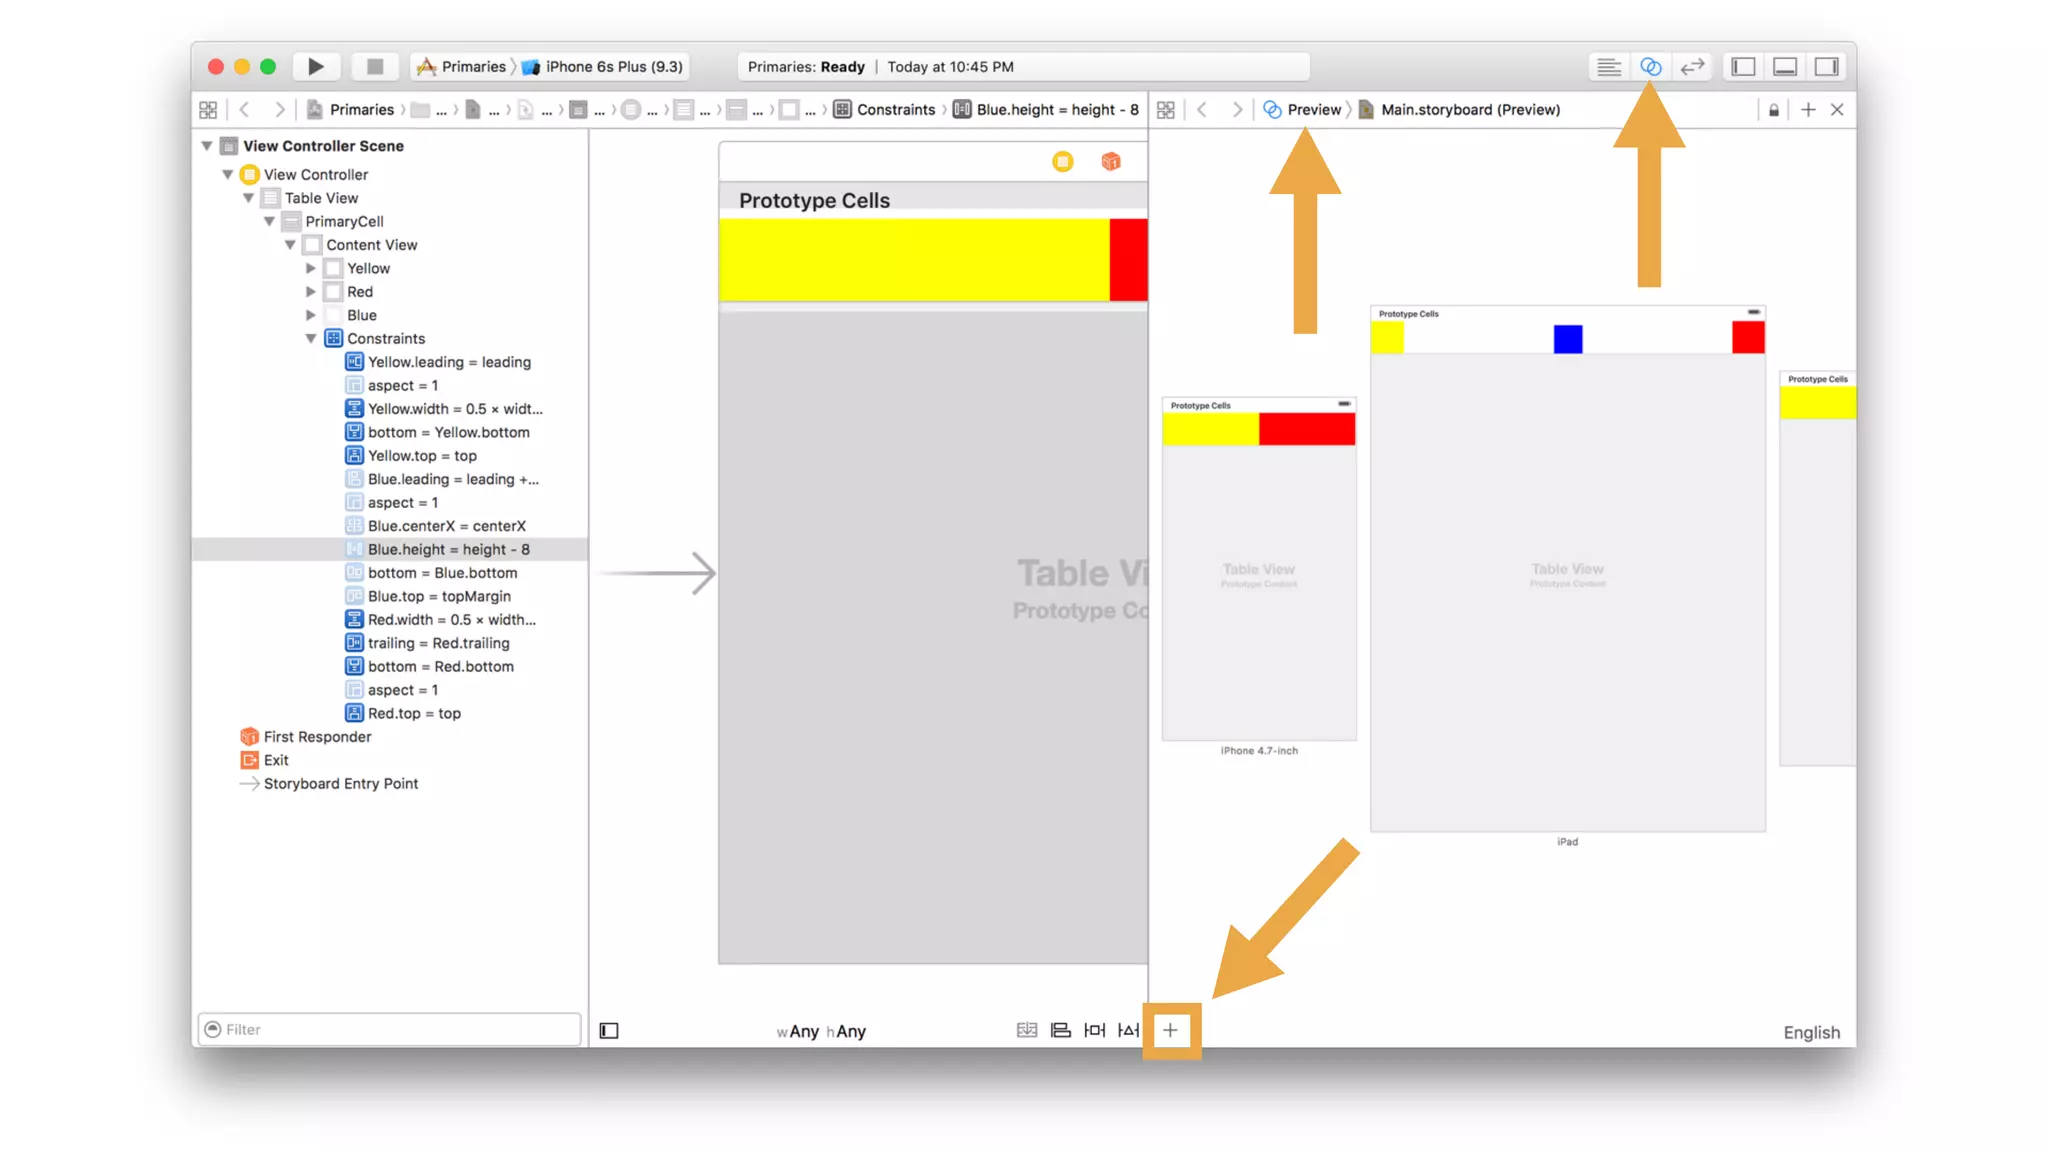Toggle the Debug area visibility

[x=1785, y=67]
